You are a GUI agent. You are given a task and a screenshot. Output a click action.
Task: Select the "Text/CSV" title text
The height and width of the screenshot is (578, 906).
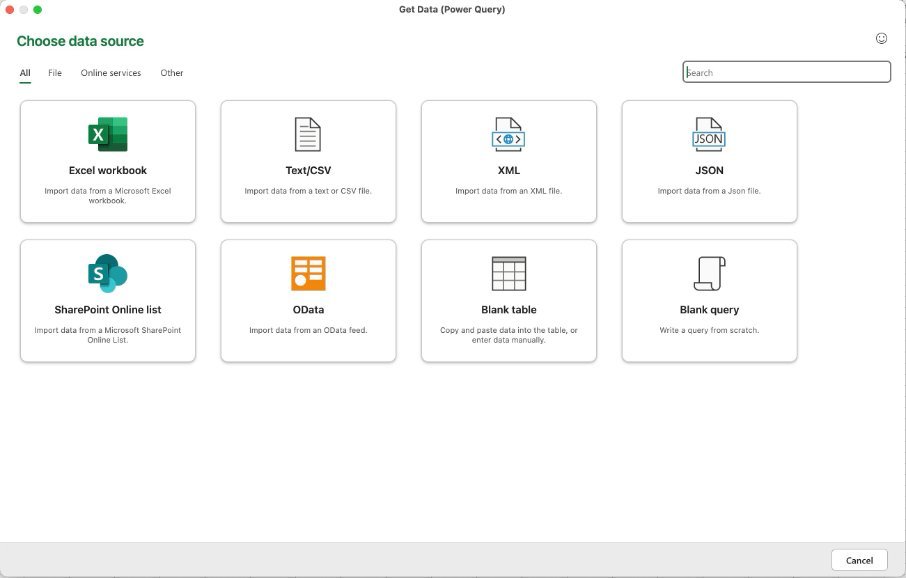(x=308, y=171)
